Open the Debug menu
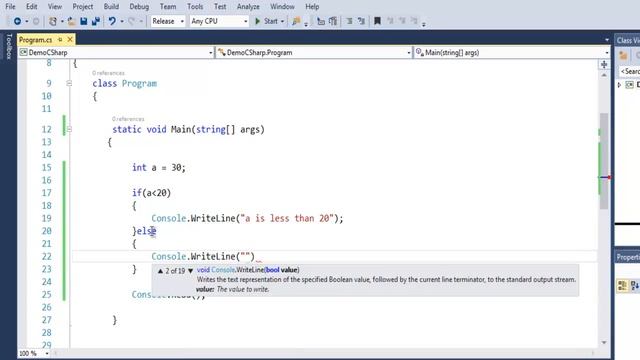Screen dimensions: 640x360 (x=139, y=7)
